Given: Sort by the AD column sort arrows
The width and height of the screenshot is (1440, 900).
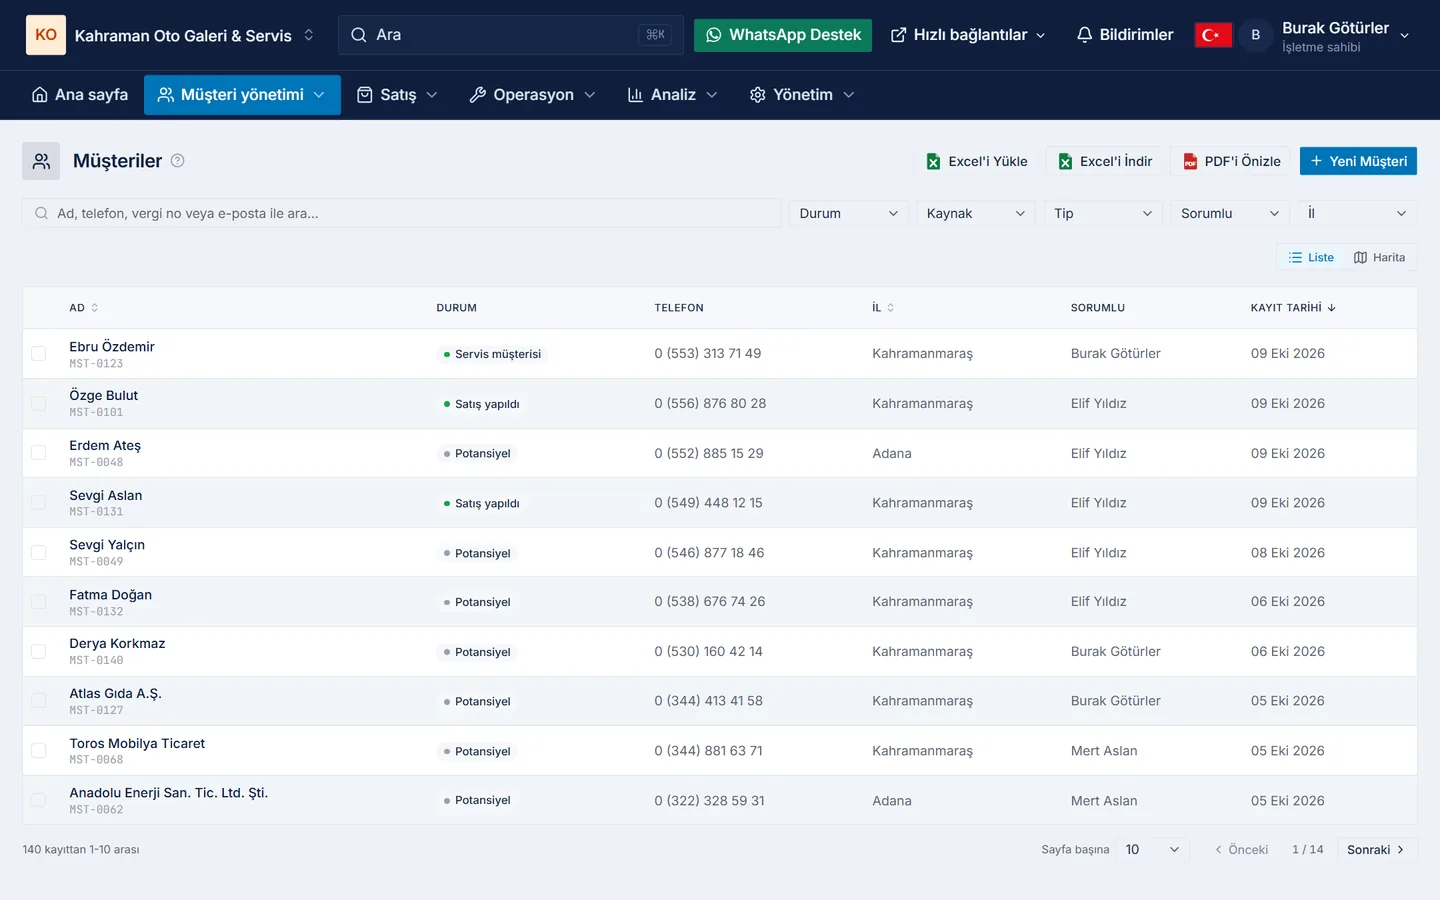Looking at the screenshot, I should 95,308.
